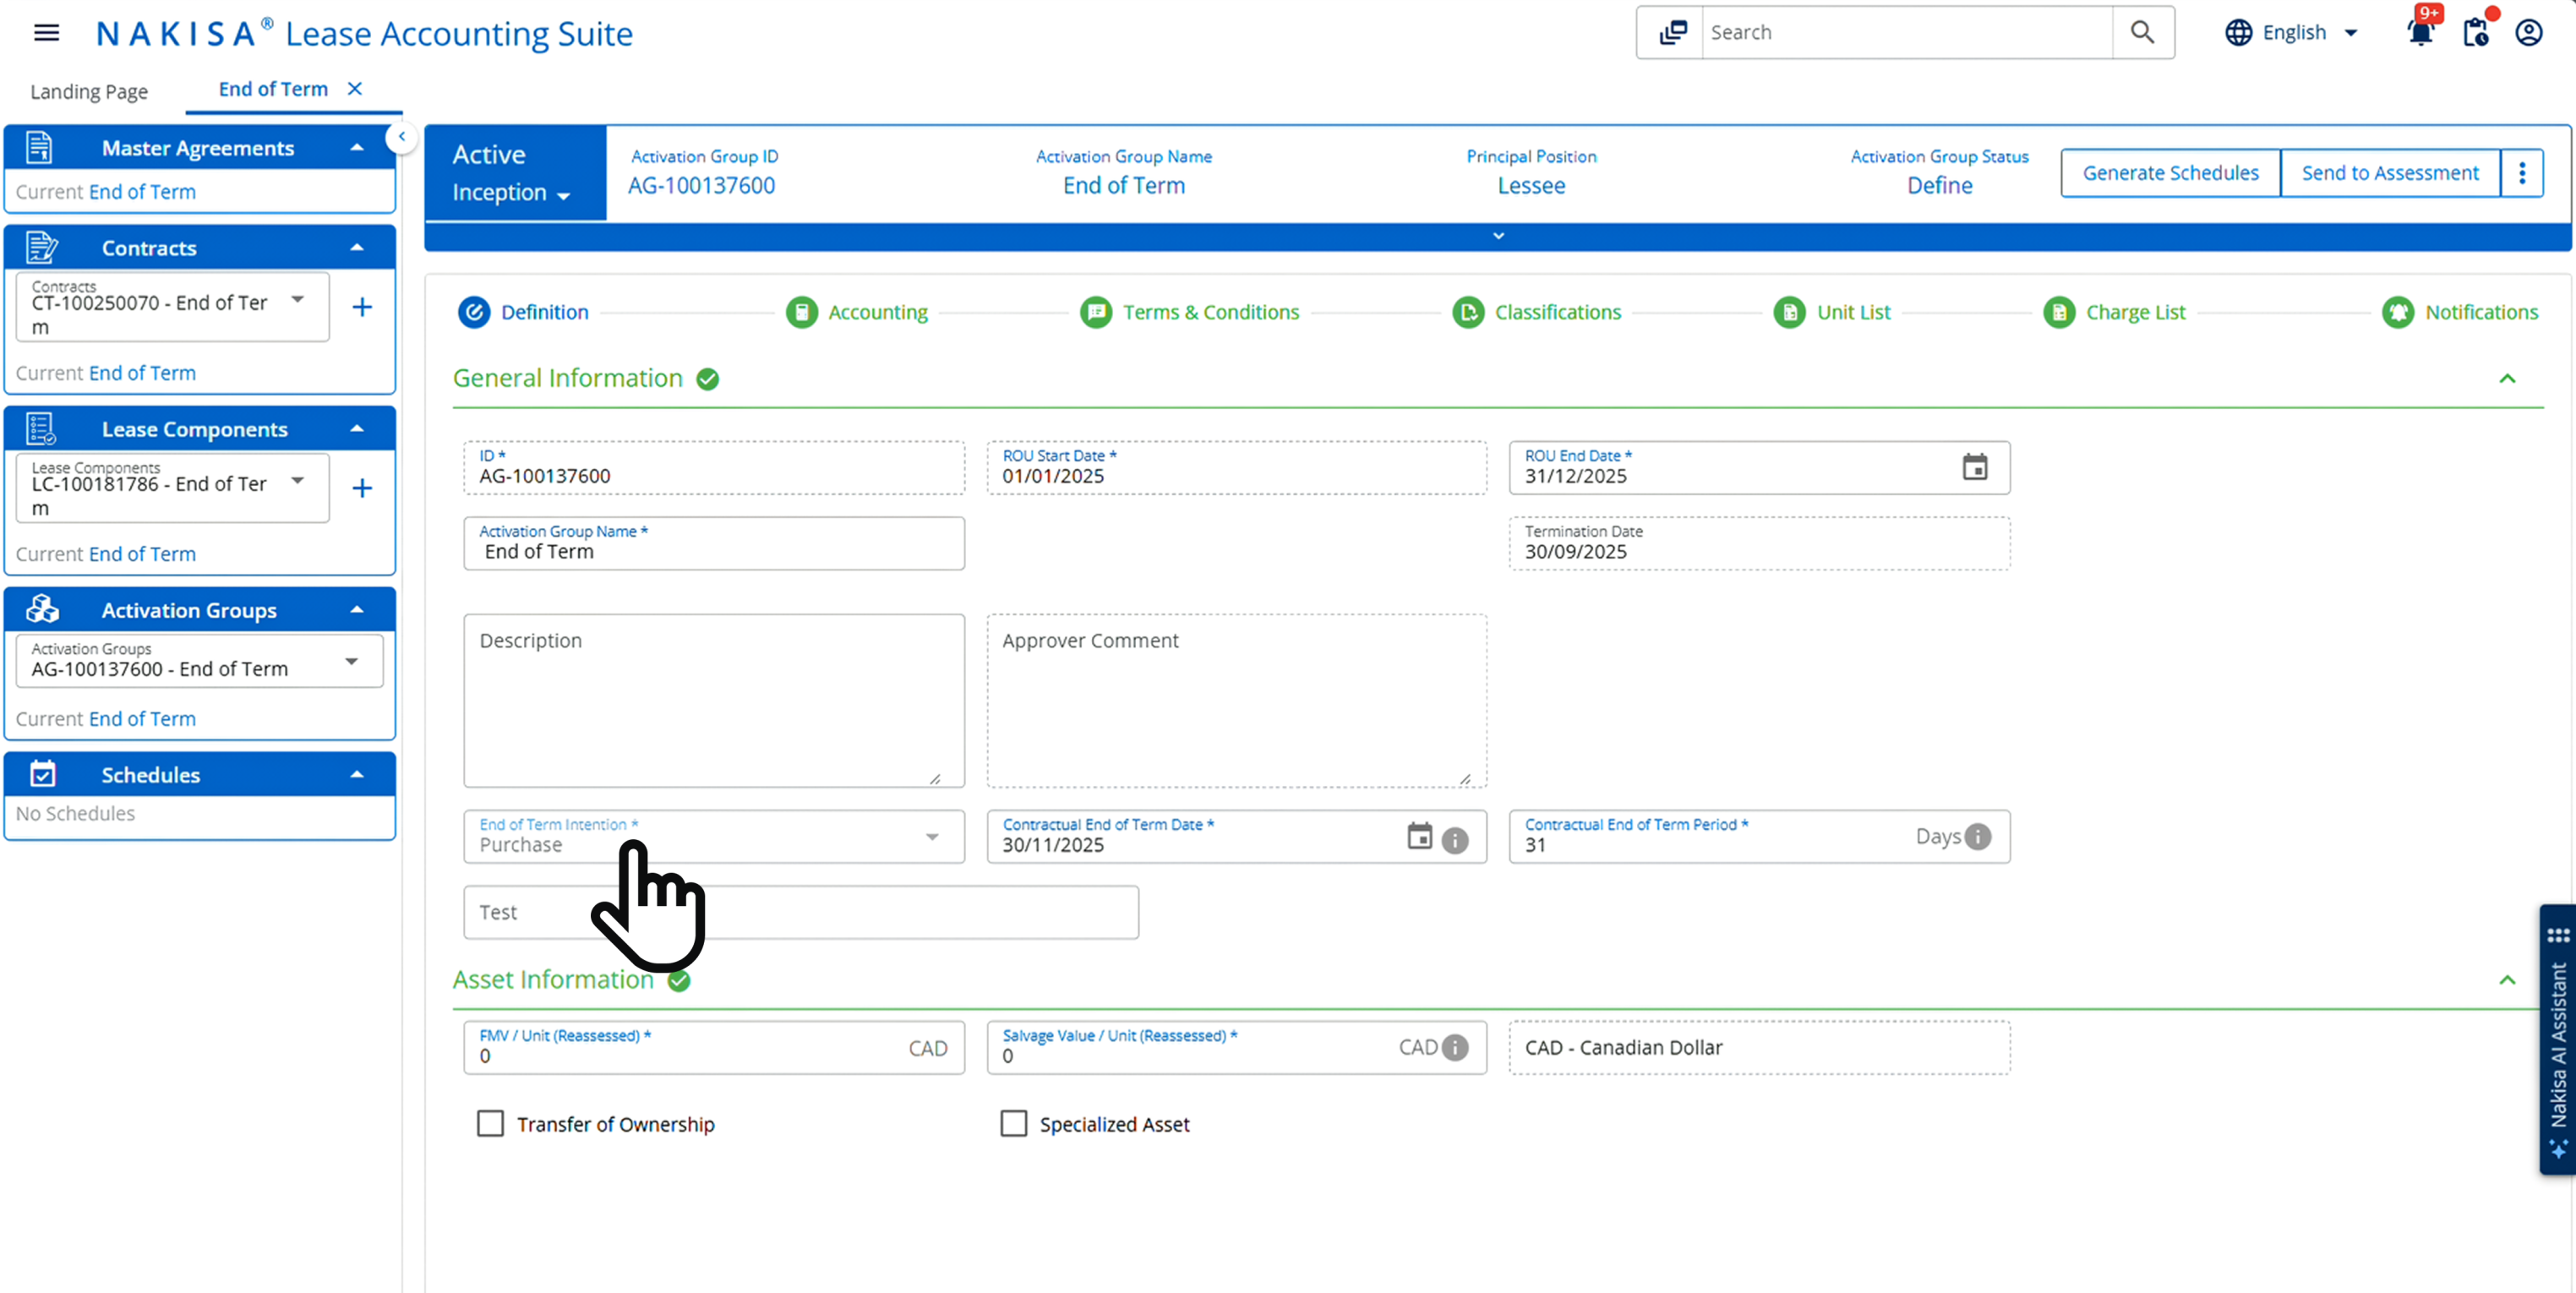Switch to the Landing Page tab

(x=89, y=91)
